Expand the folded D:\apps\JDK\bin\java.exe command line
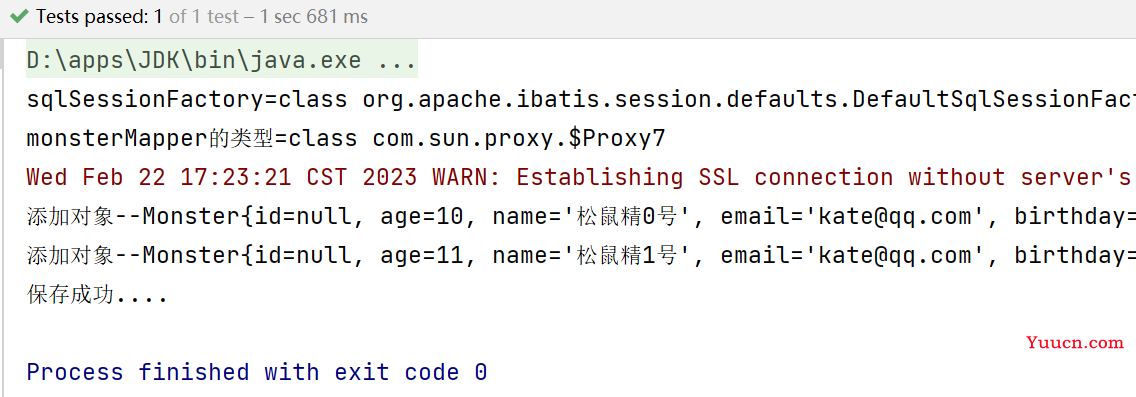The height and width of the screenshot is (397, 1136). (x=221, y=60)
